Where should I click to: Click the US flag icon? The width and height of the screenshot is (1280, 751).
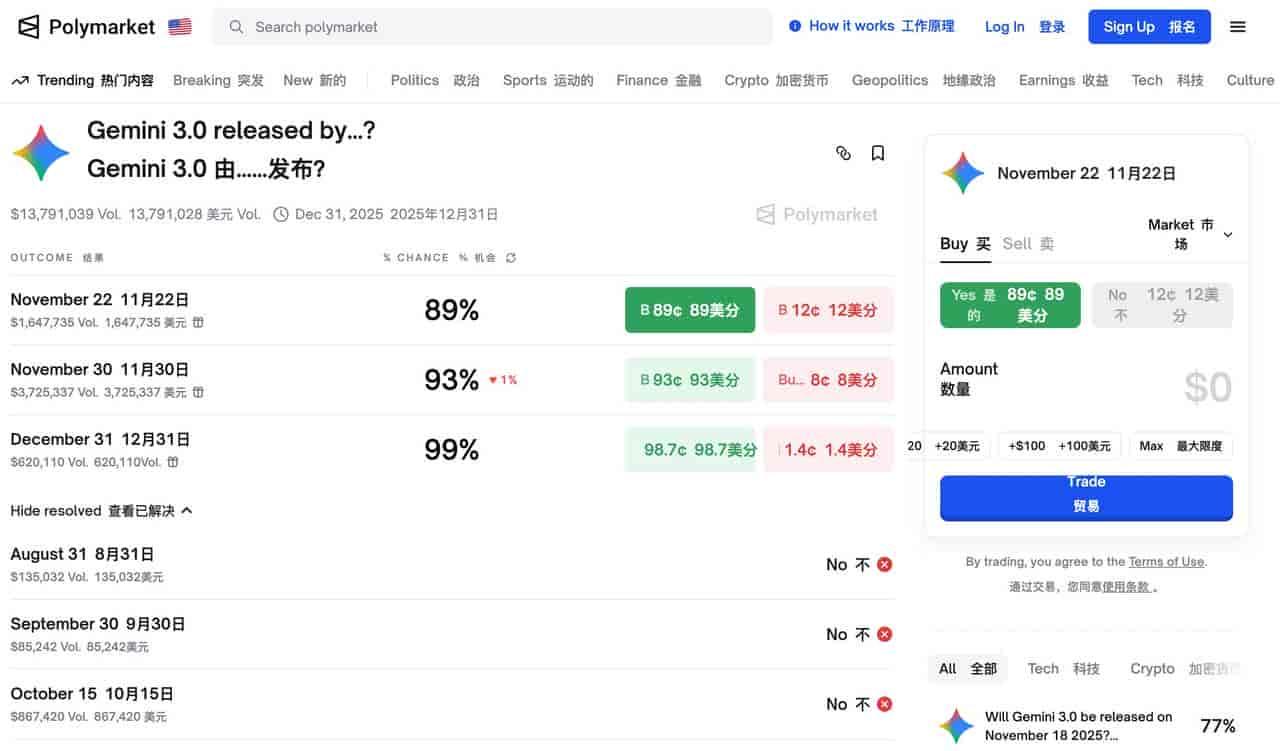click(180, 27)
